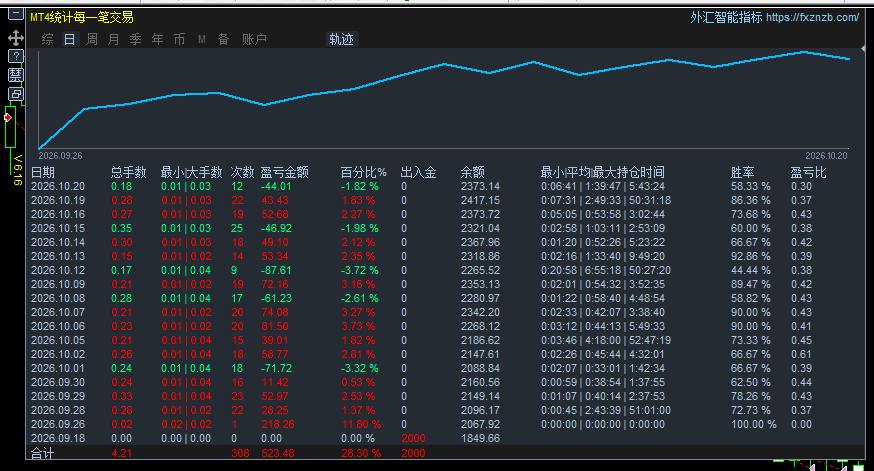Viewport: 874px width, 471px height.
Task: Click the 218.26 profit value
Action: [x=278, y=424]
